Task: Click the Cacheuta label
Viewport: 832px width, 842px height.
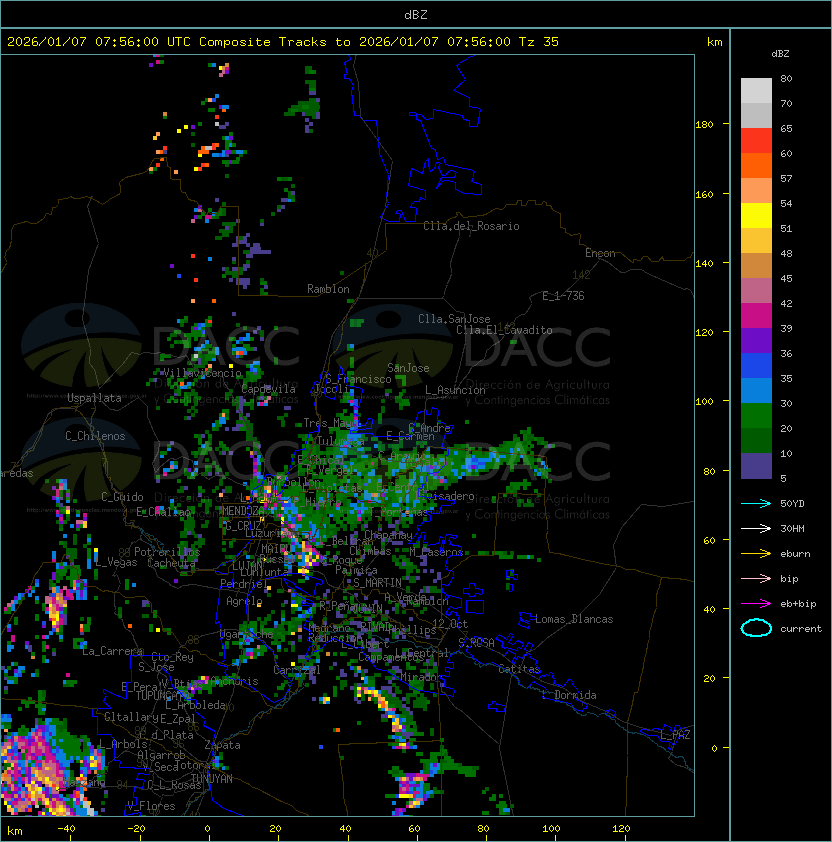Action: coord(171,563)
